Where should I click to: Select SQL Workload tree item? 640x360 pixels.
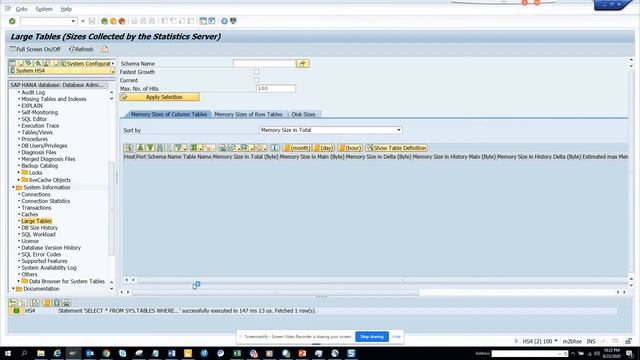point(38,234)
